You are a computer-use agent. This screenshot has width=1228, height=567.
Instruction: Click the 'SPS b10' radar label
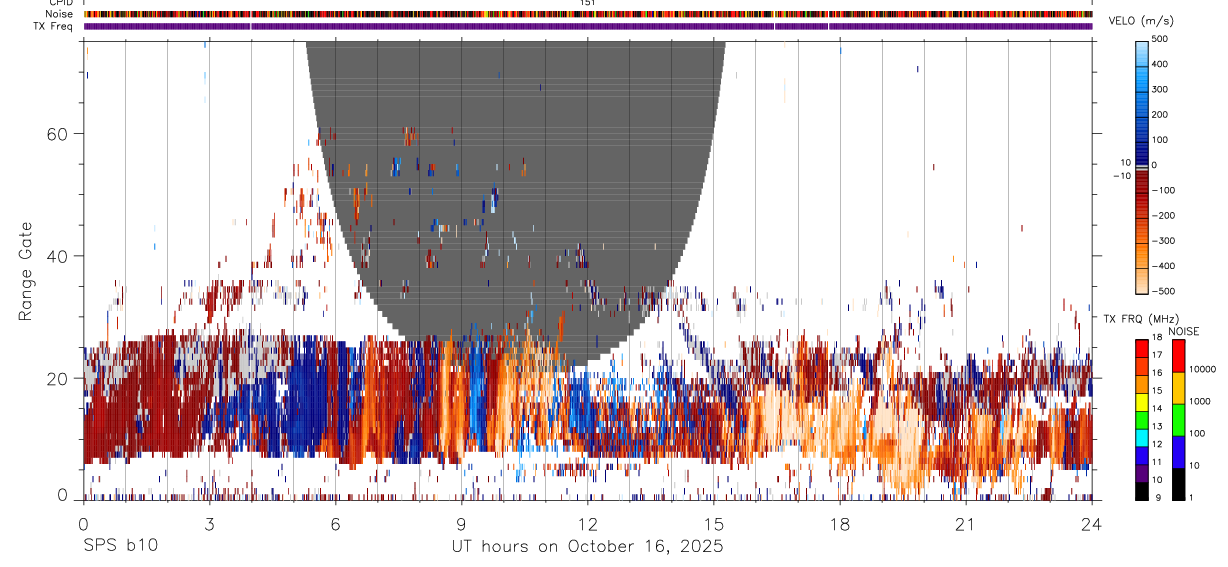point(119,547)
